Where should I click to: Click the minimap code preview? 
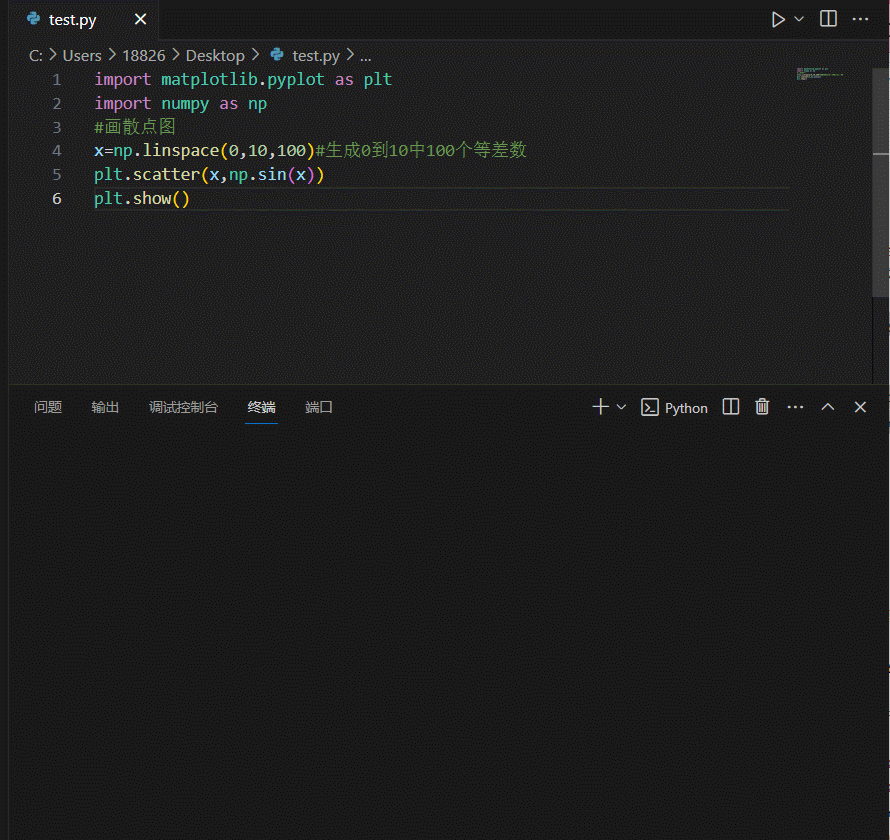(820, 74)
